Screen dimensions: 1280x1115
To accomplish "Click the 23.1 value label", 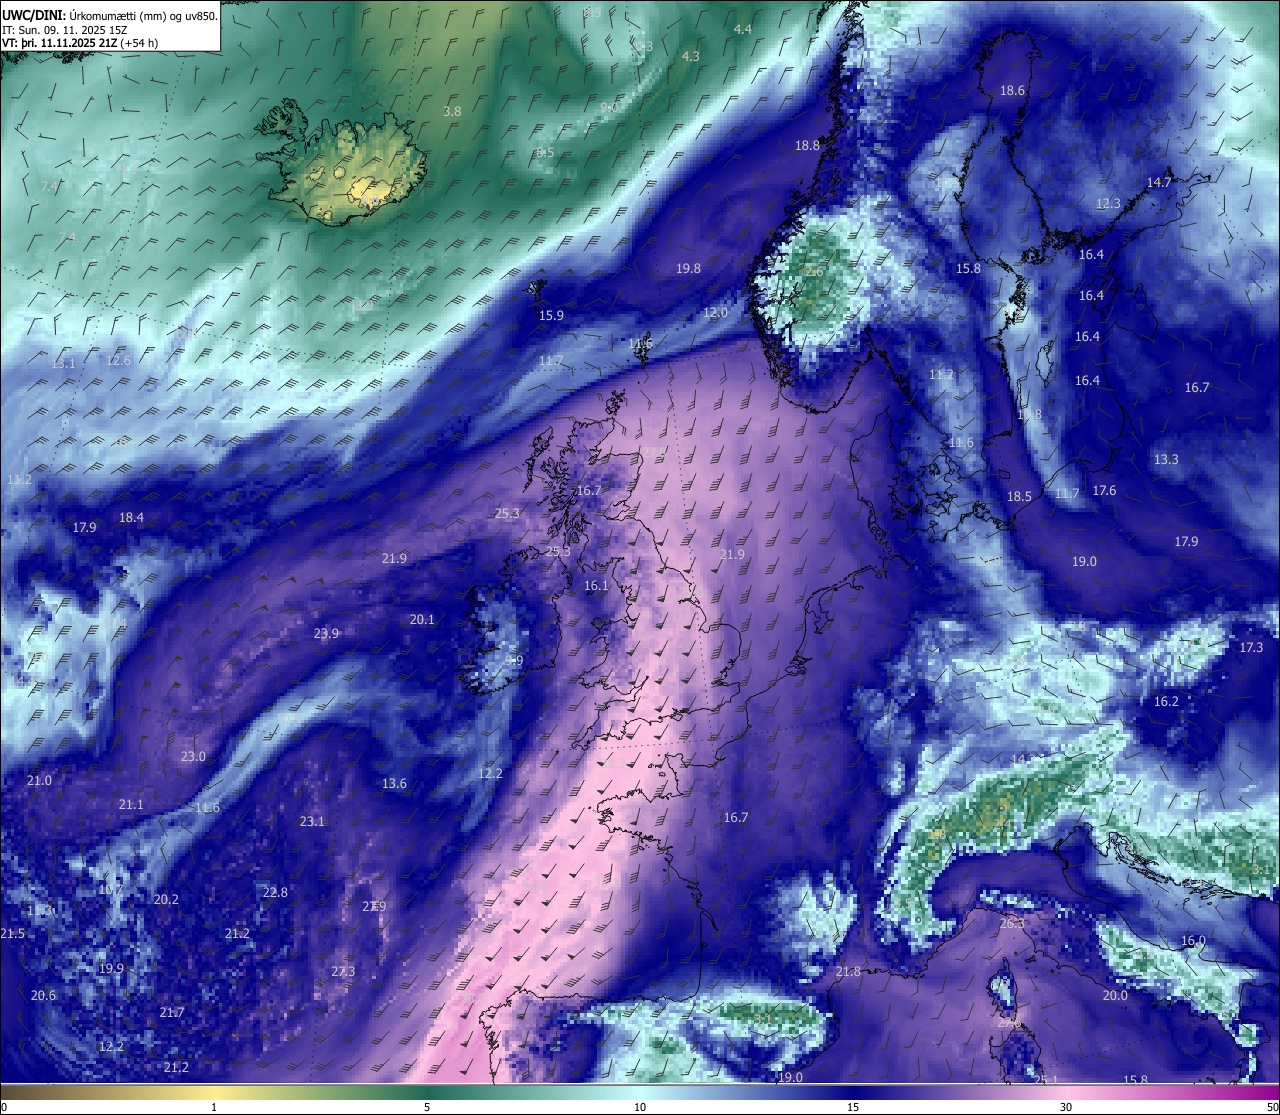I will 312,822.
